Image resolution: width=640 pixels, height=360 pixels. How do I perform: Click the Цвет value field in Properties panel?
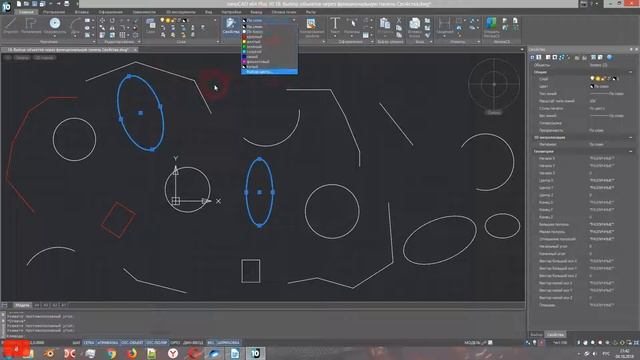610,87
